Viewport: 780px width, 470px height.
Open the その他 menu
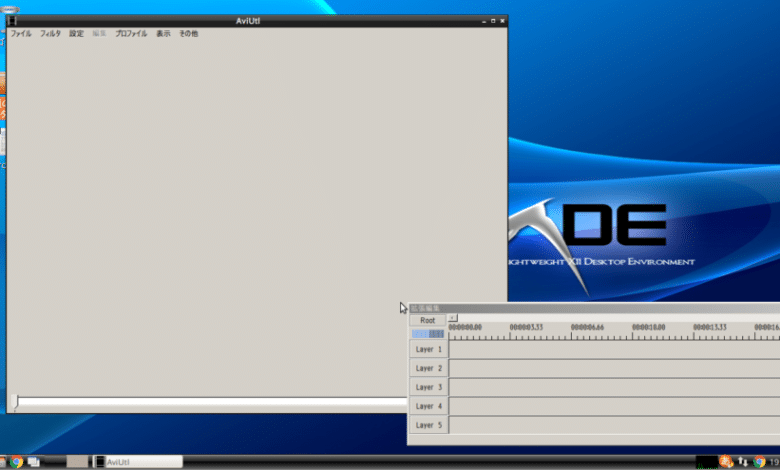[x=189, y=34]
